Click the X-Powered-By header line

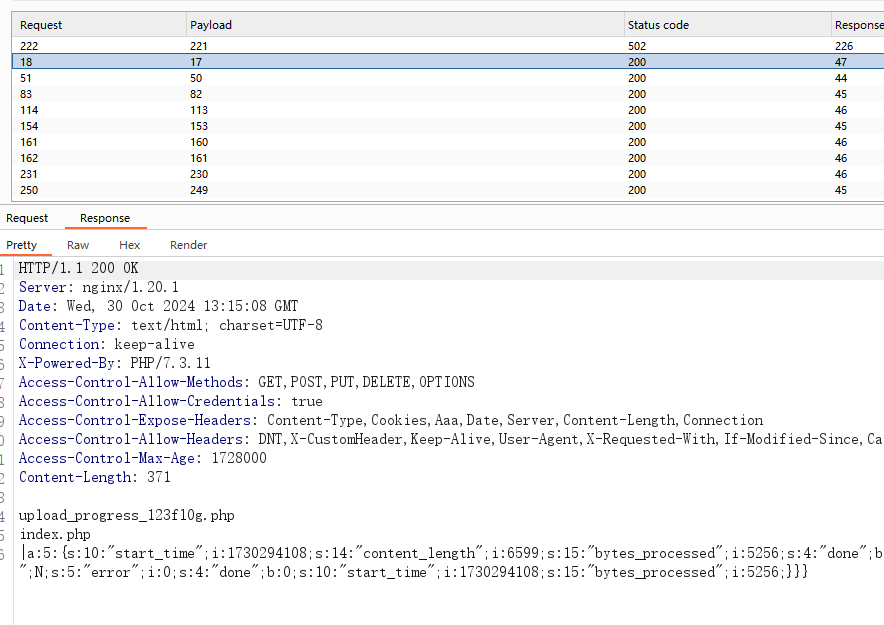(115, 363)
